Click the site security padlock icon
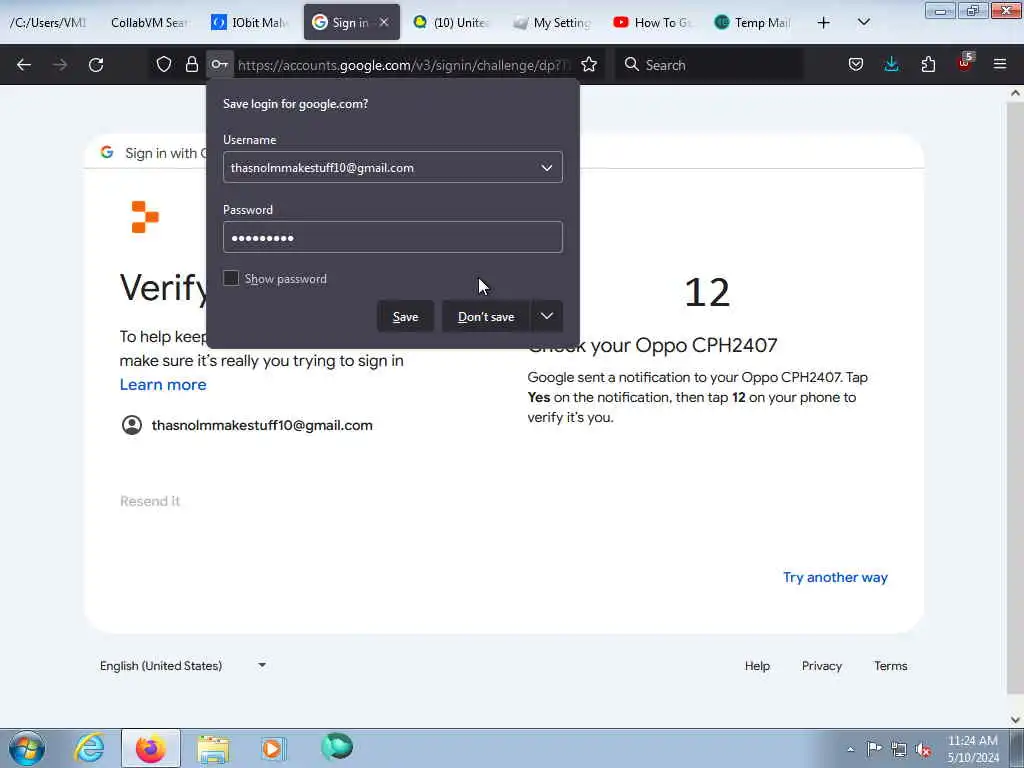This screenshot has width=1024, height=768. [x=191, y=64]
